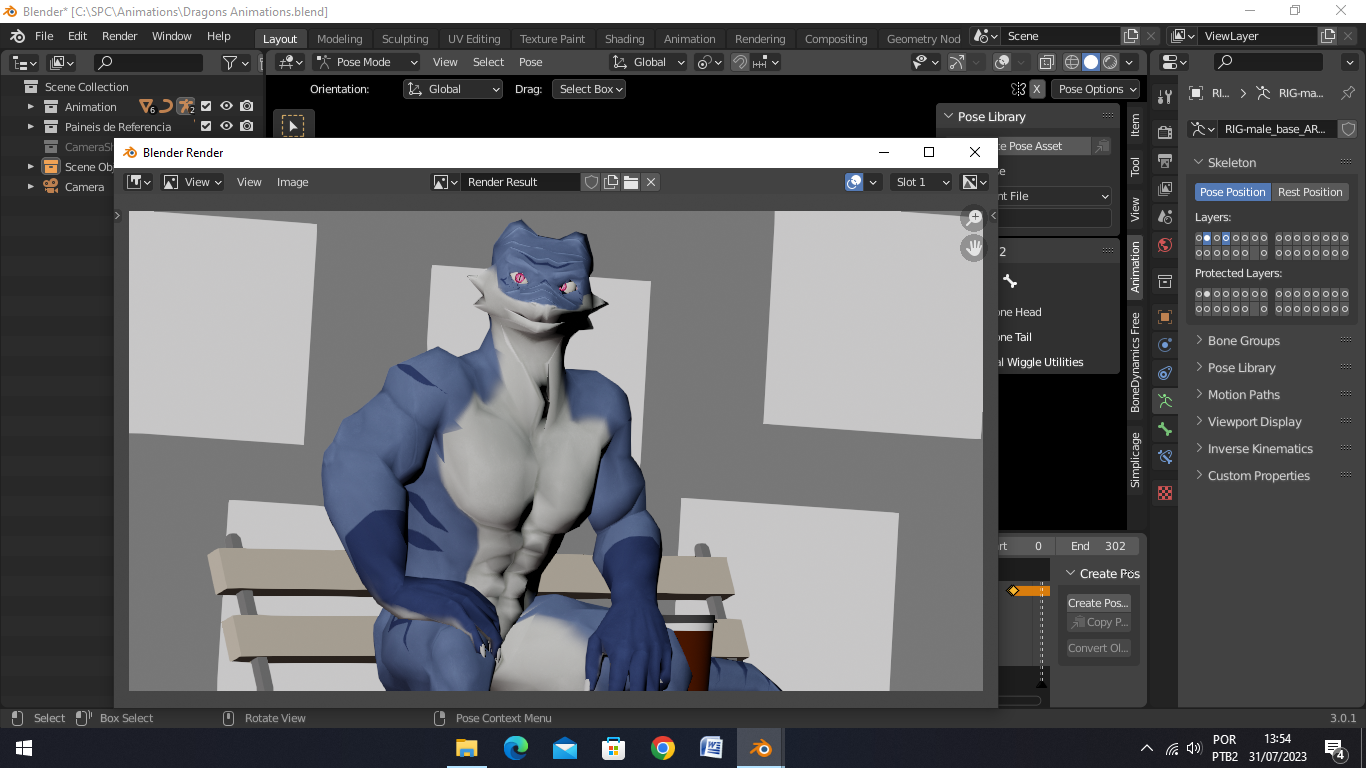This screenshot has width=1366, height=768.
Task: Click the Create Pos... button
Action: coord(1098,603)
